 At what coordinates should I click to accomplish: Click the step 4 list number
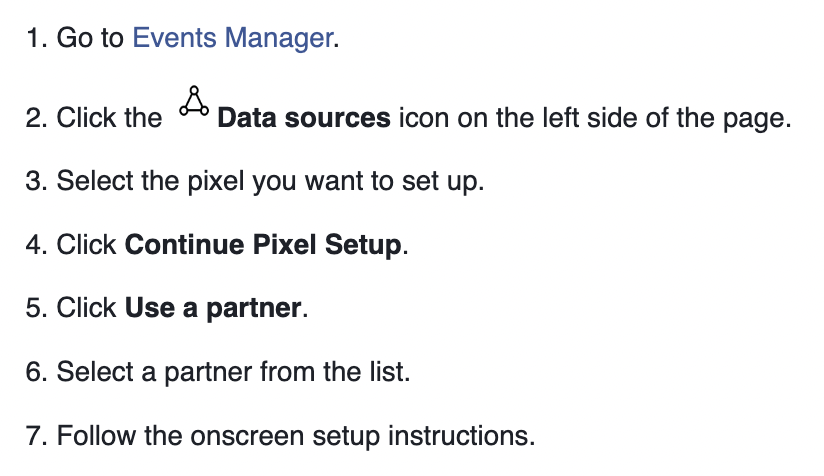(x=37, y=245)
